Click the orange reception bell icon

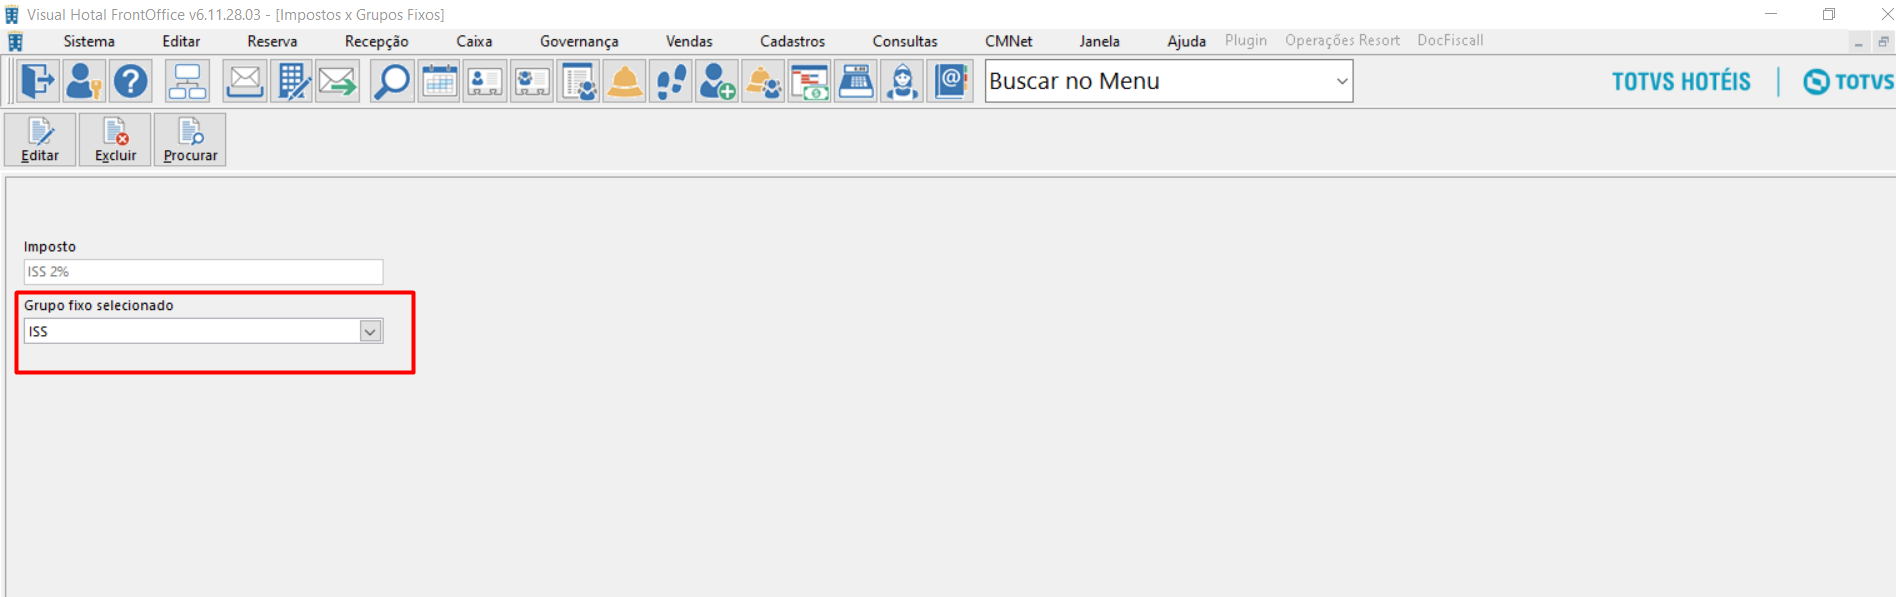[x=624, y=81]
